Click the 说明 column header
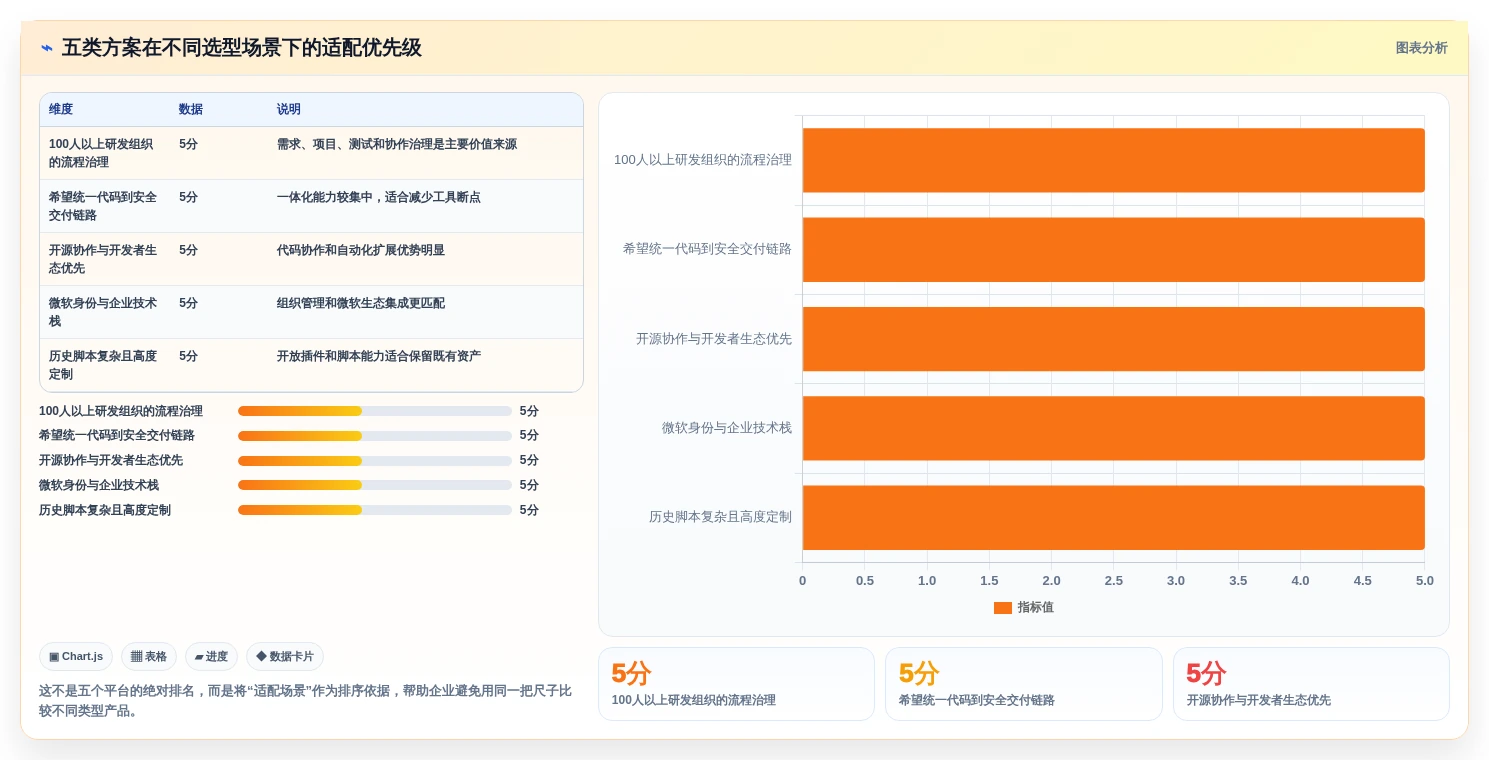 [289, 110]
